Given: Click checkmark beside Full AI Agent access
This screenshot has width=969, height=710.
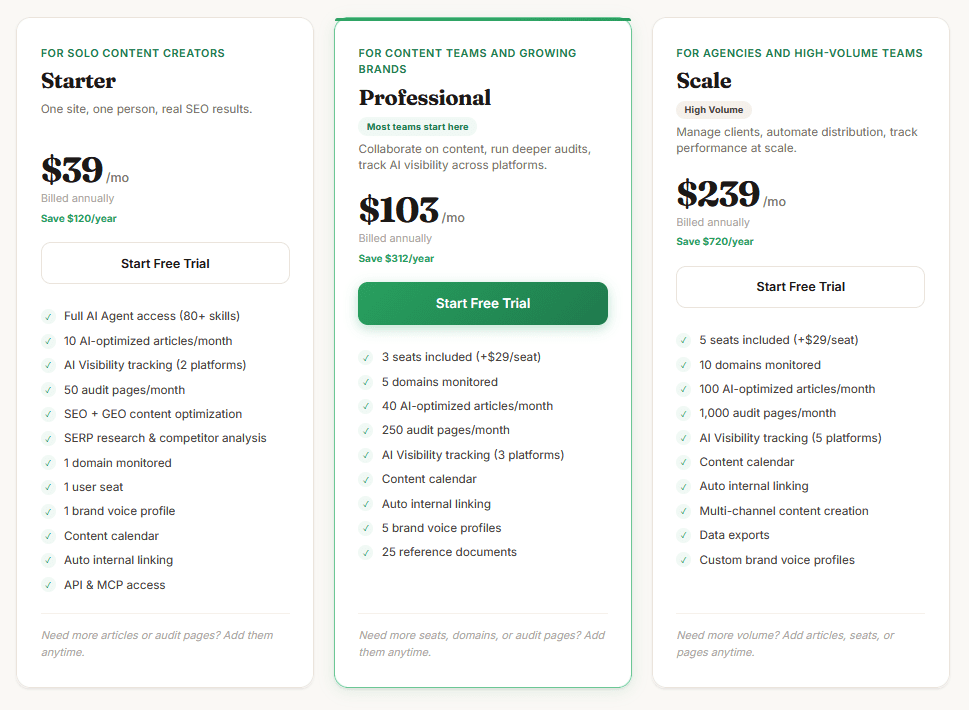Looking at the screenshot, I should (48, 316).
